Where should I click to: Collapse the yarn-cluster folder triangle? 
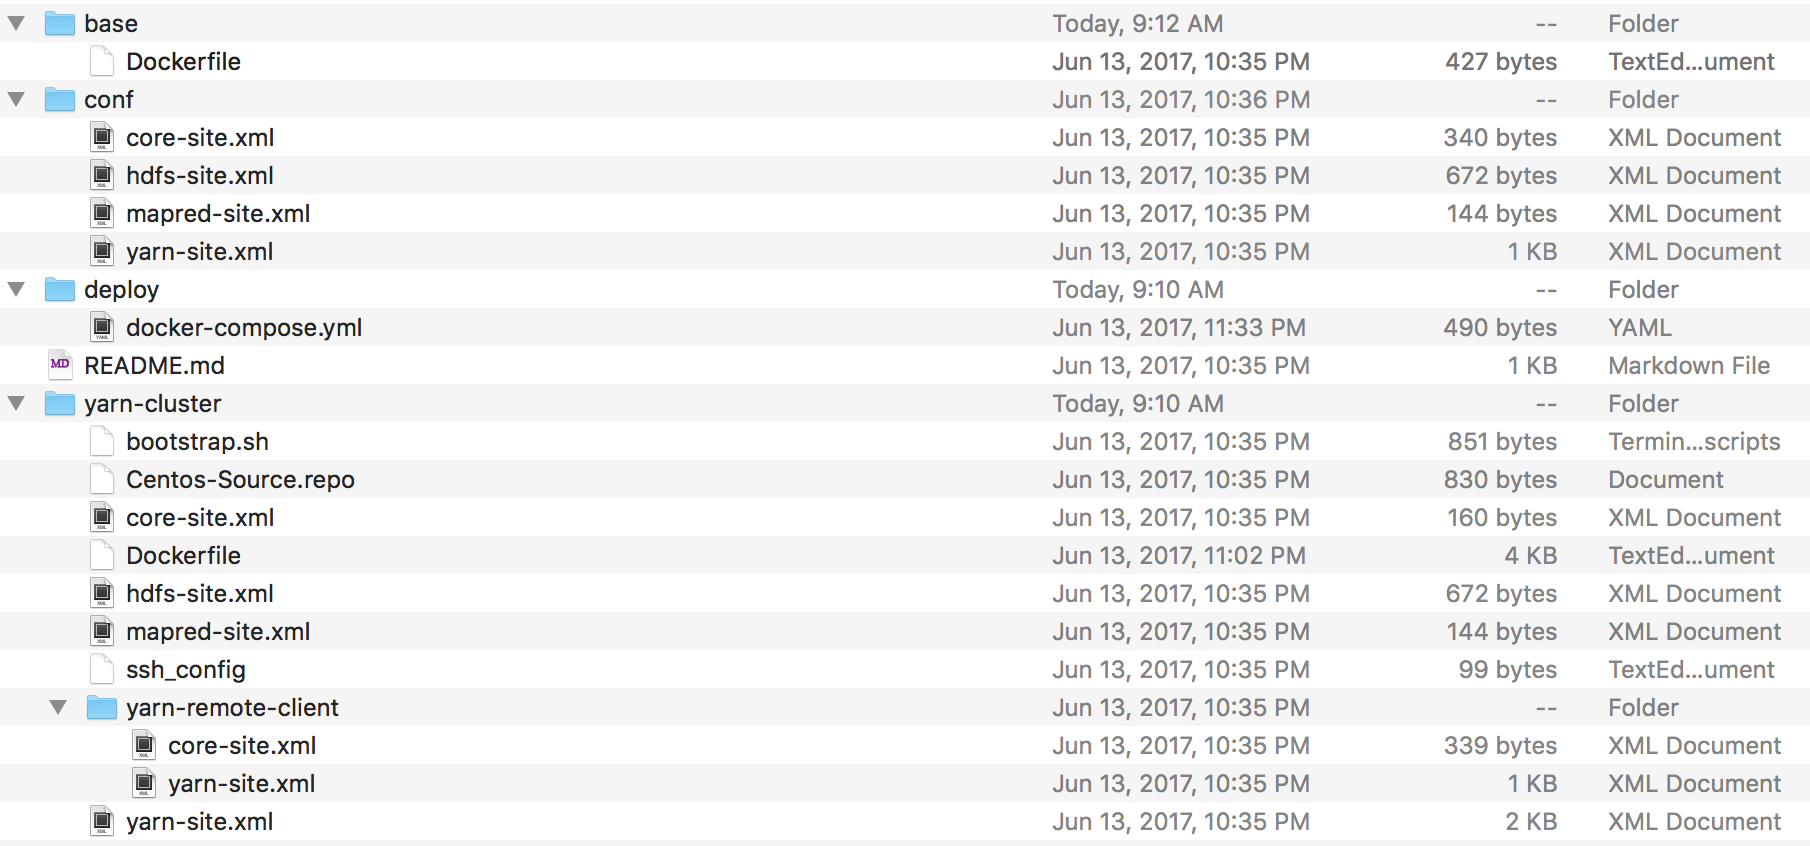(x=16, y=403)
